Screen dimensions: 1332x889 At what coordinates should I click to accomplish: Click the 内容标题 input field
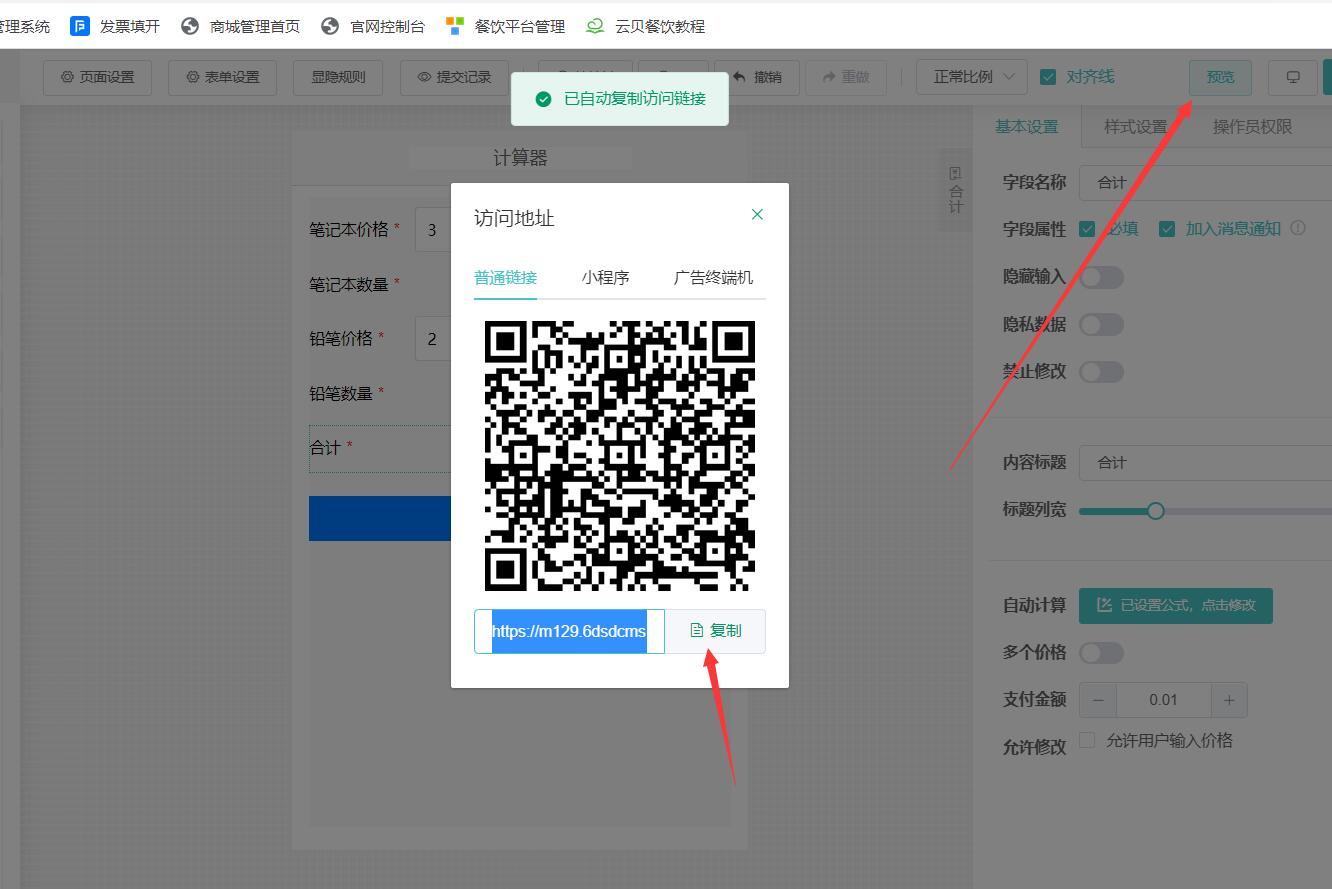[x=1205, y=462]
